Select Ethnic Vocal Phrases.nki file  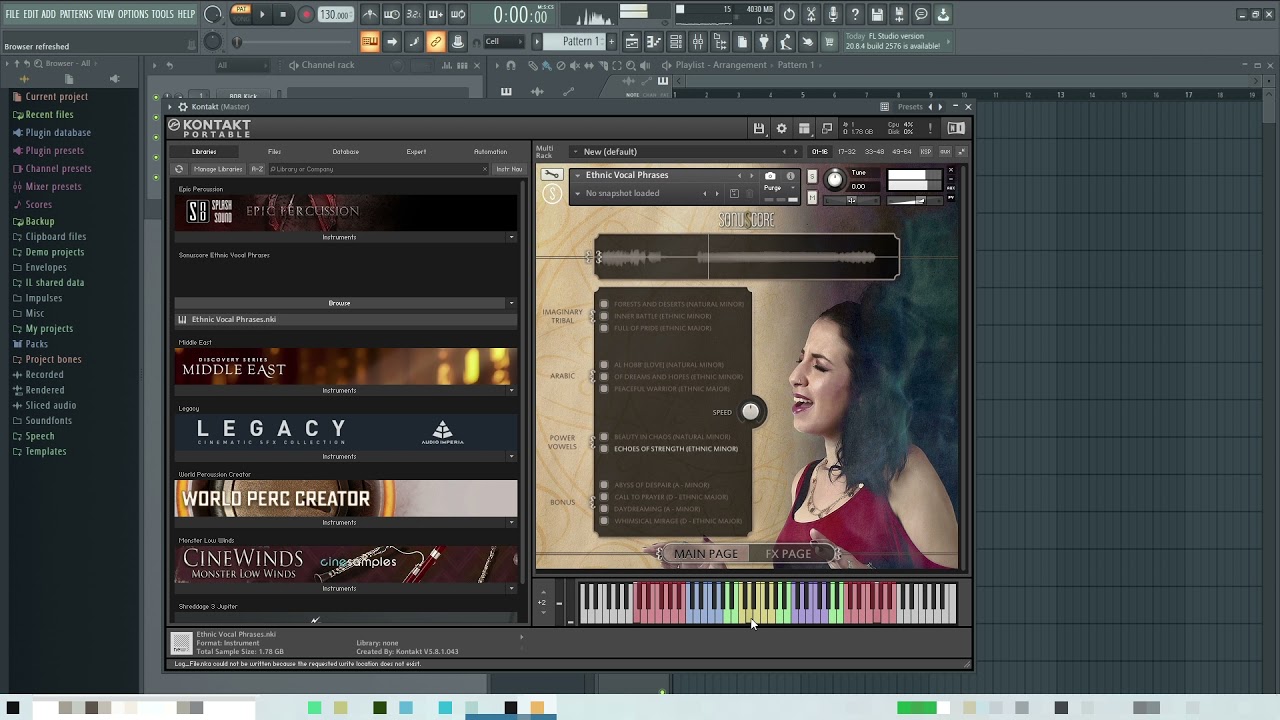[346, 320]
